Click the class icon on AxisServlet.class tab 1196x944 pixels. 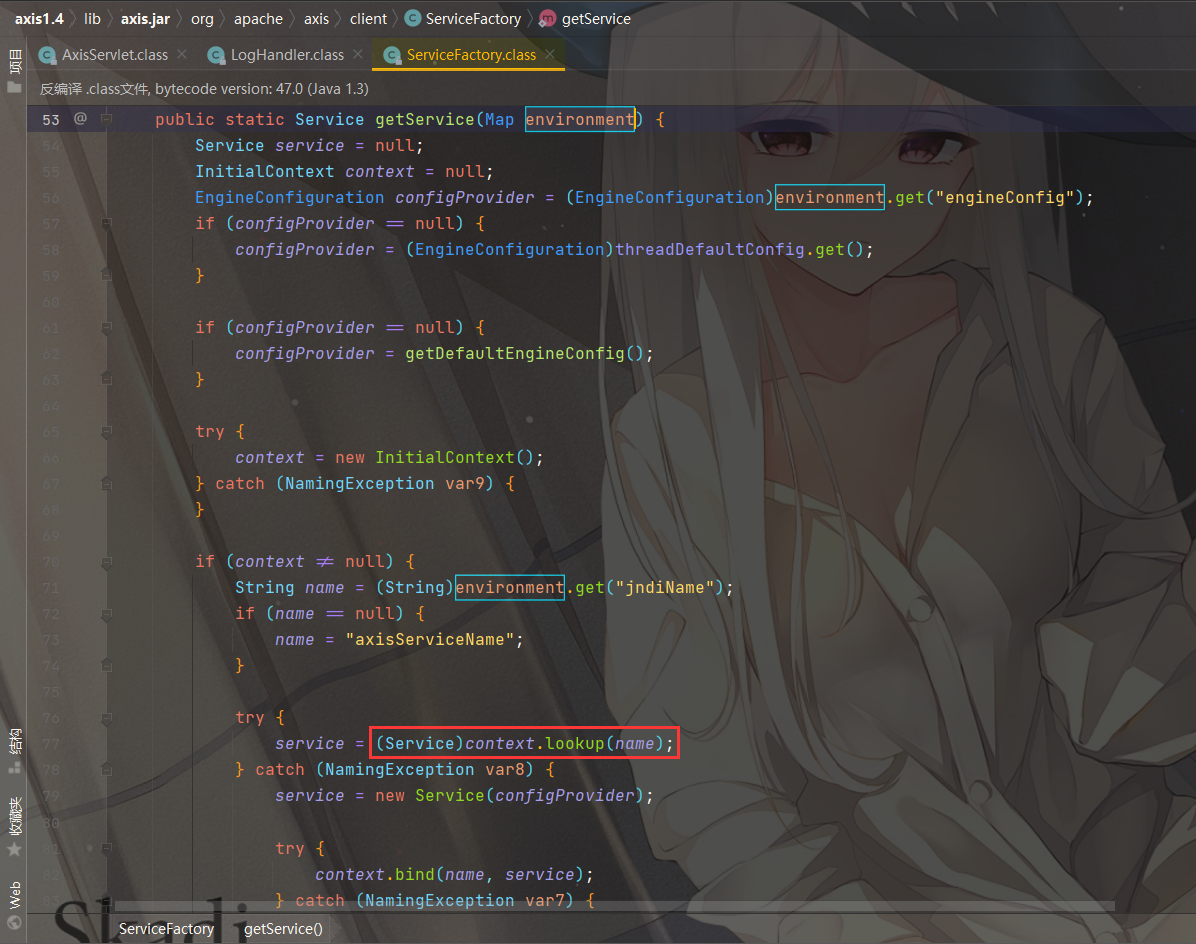pos(47,55)
